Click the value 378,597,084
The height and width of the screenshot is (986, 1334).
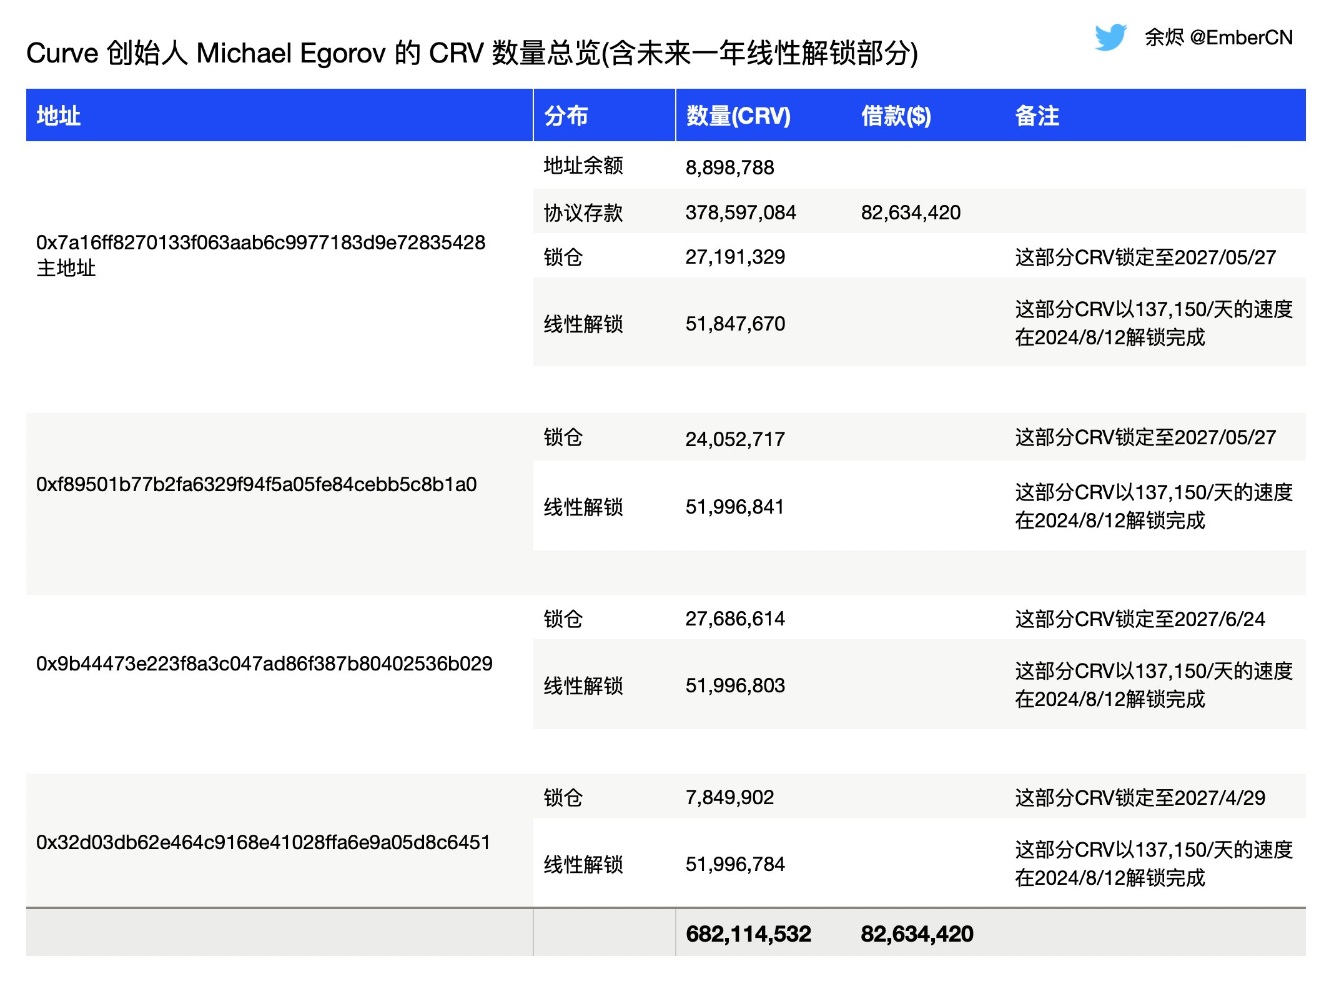pyautogui.click(x=741, y=212)
